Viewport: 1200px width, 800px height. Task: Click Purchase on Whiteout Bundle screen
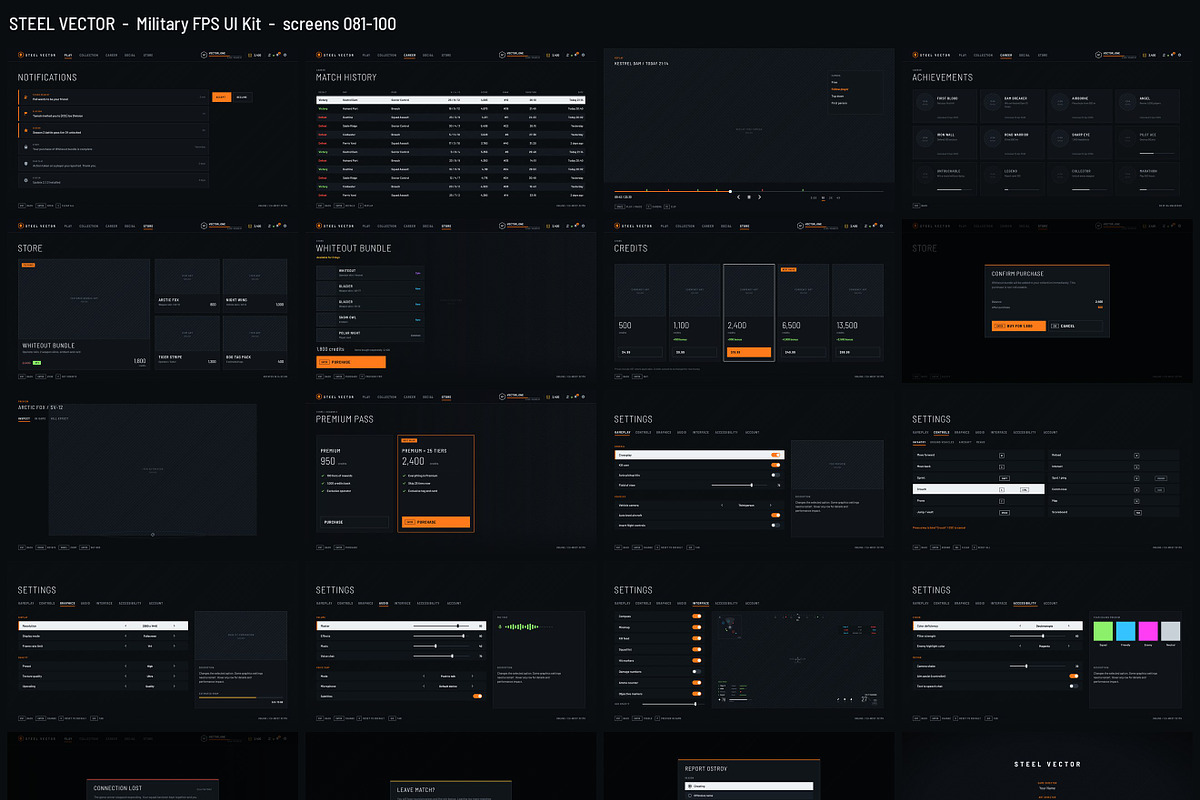coord(351,362)
